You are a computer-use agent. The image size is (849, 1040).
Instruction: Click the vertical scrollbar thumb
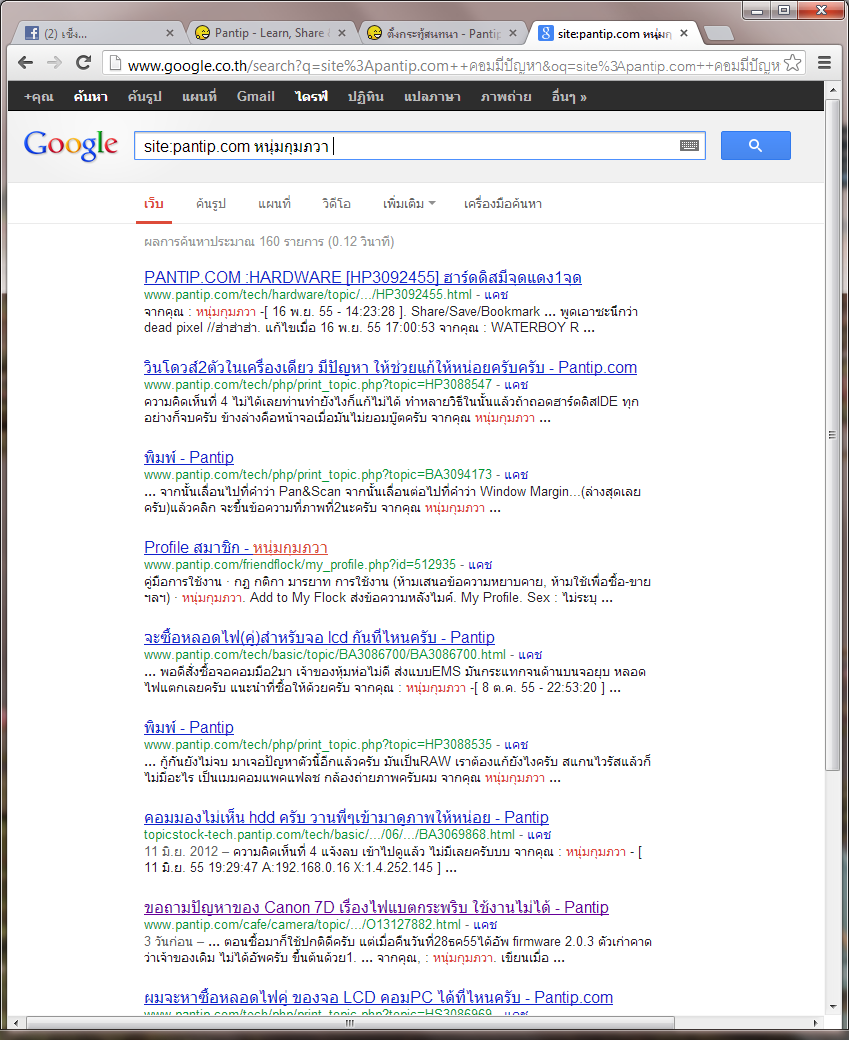[833, 434]
